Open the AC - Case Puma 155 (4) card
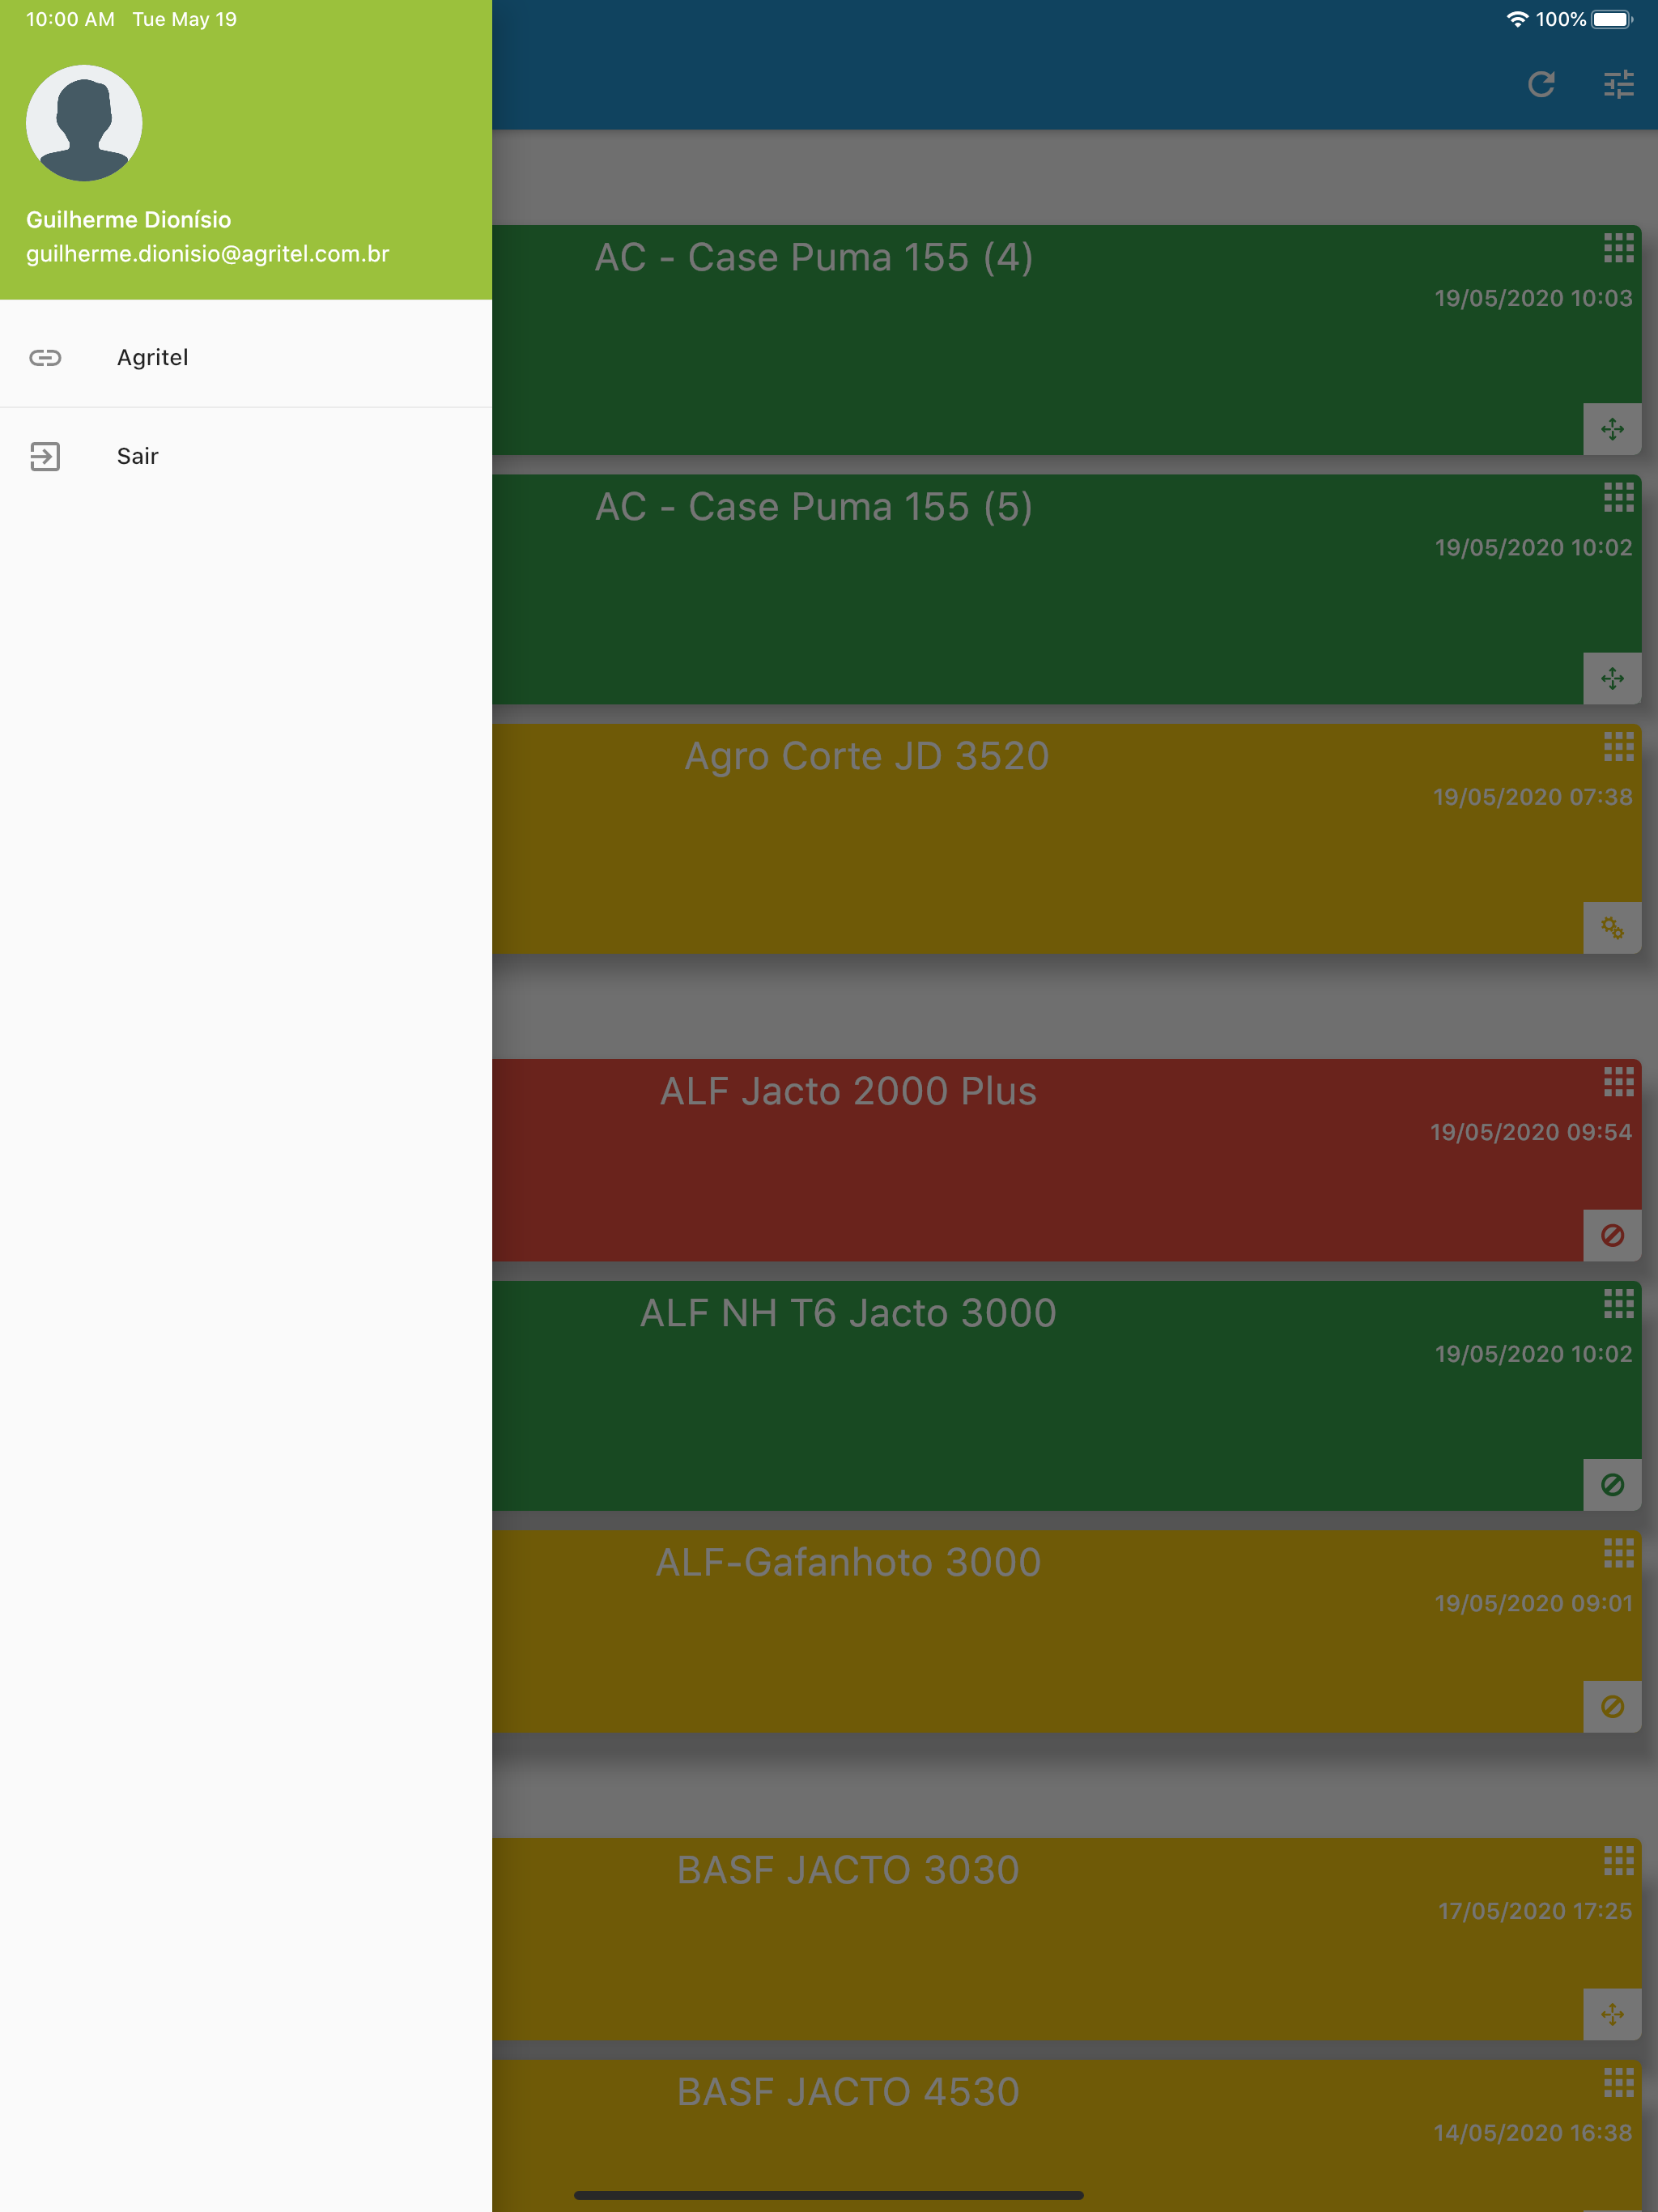 click(x=1066, y=340)
